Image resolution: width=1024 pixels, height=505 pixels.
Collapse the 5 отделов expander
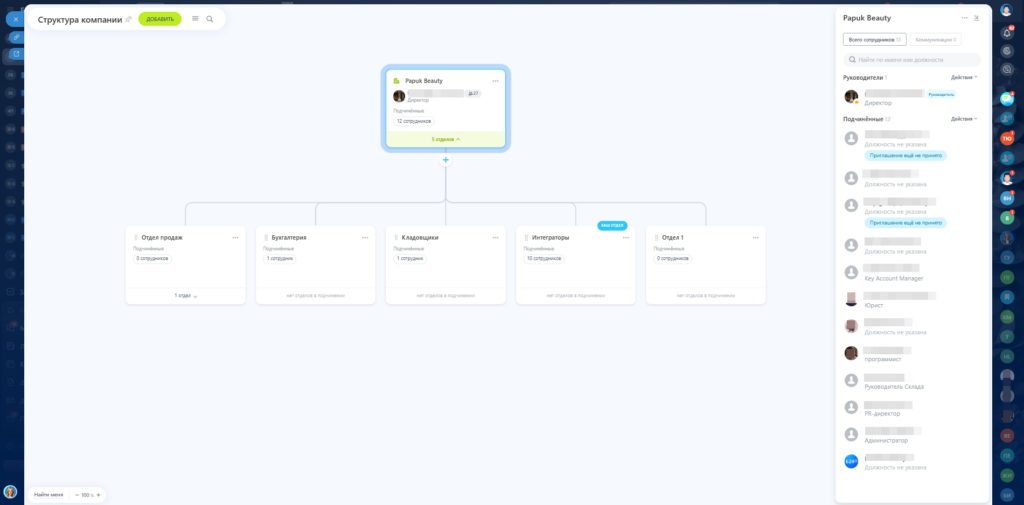[445, 139]
